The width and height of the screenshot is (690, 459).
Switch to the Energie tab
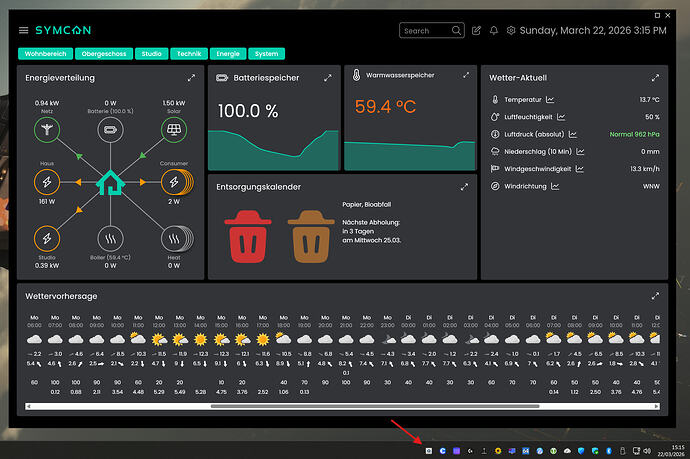229,54
